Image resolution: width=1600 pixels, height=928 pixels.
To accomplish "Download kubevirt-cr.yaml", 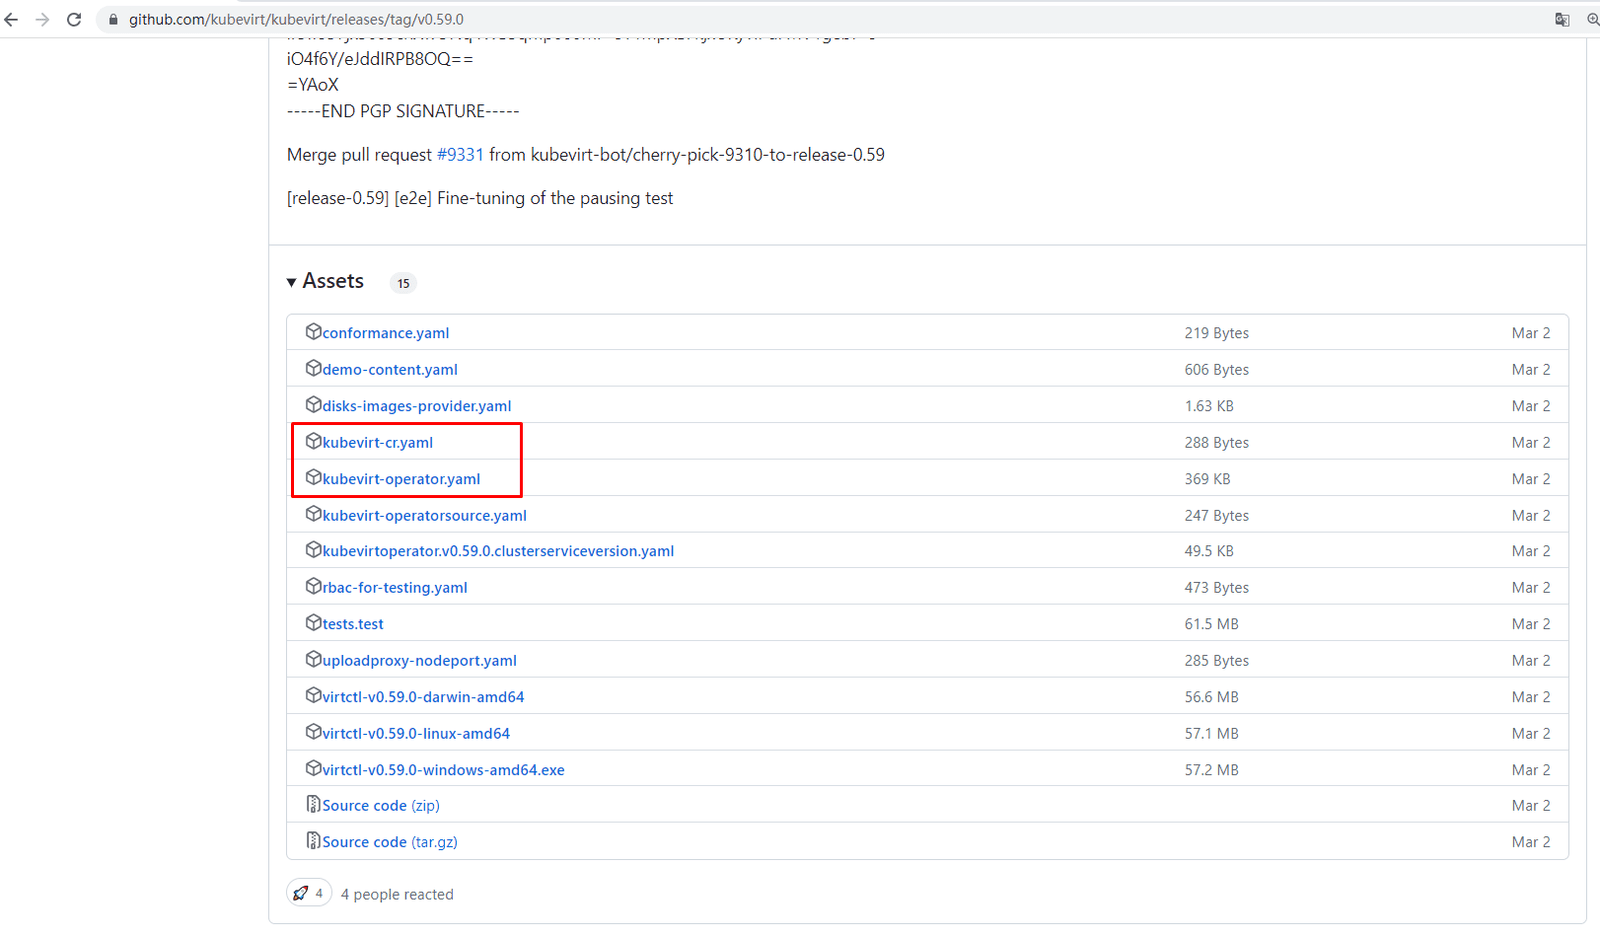I will coord(378,442).
